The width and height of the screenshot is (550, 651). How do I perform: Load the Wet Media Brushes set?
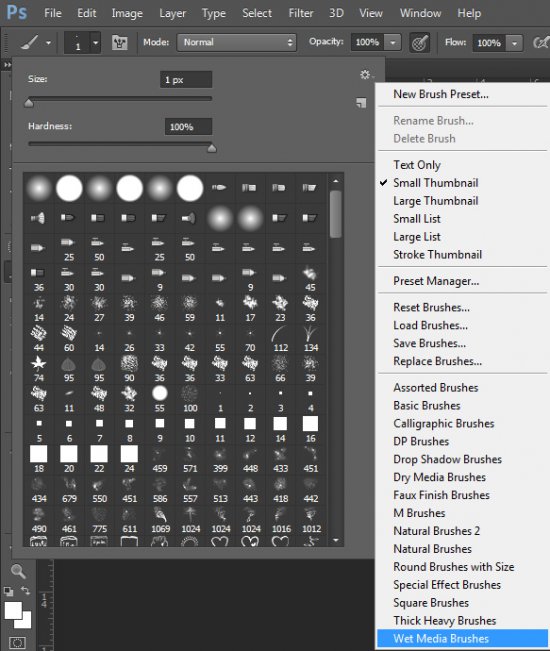coord(463,639)
